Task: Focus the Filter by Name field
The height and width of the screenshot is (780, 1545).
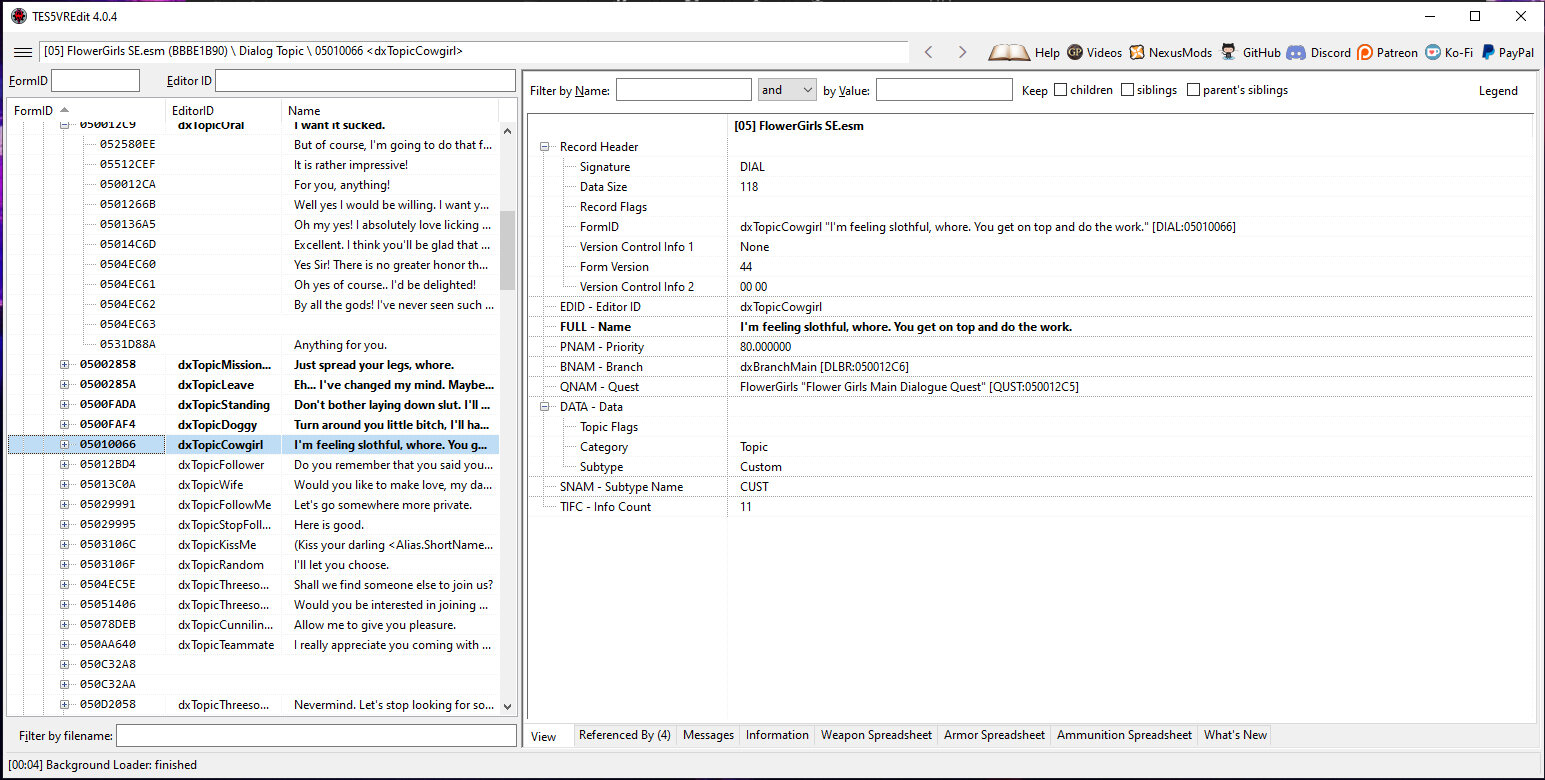Action: click(684, 90)
